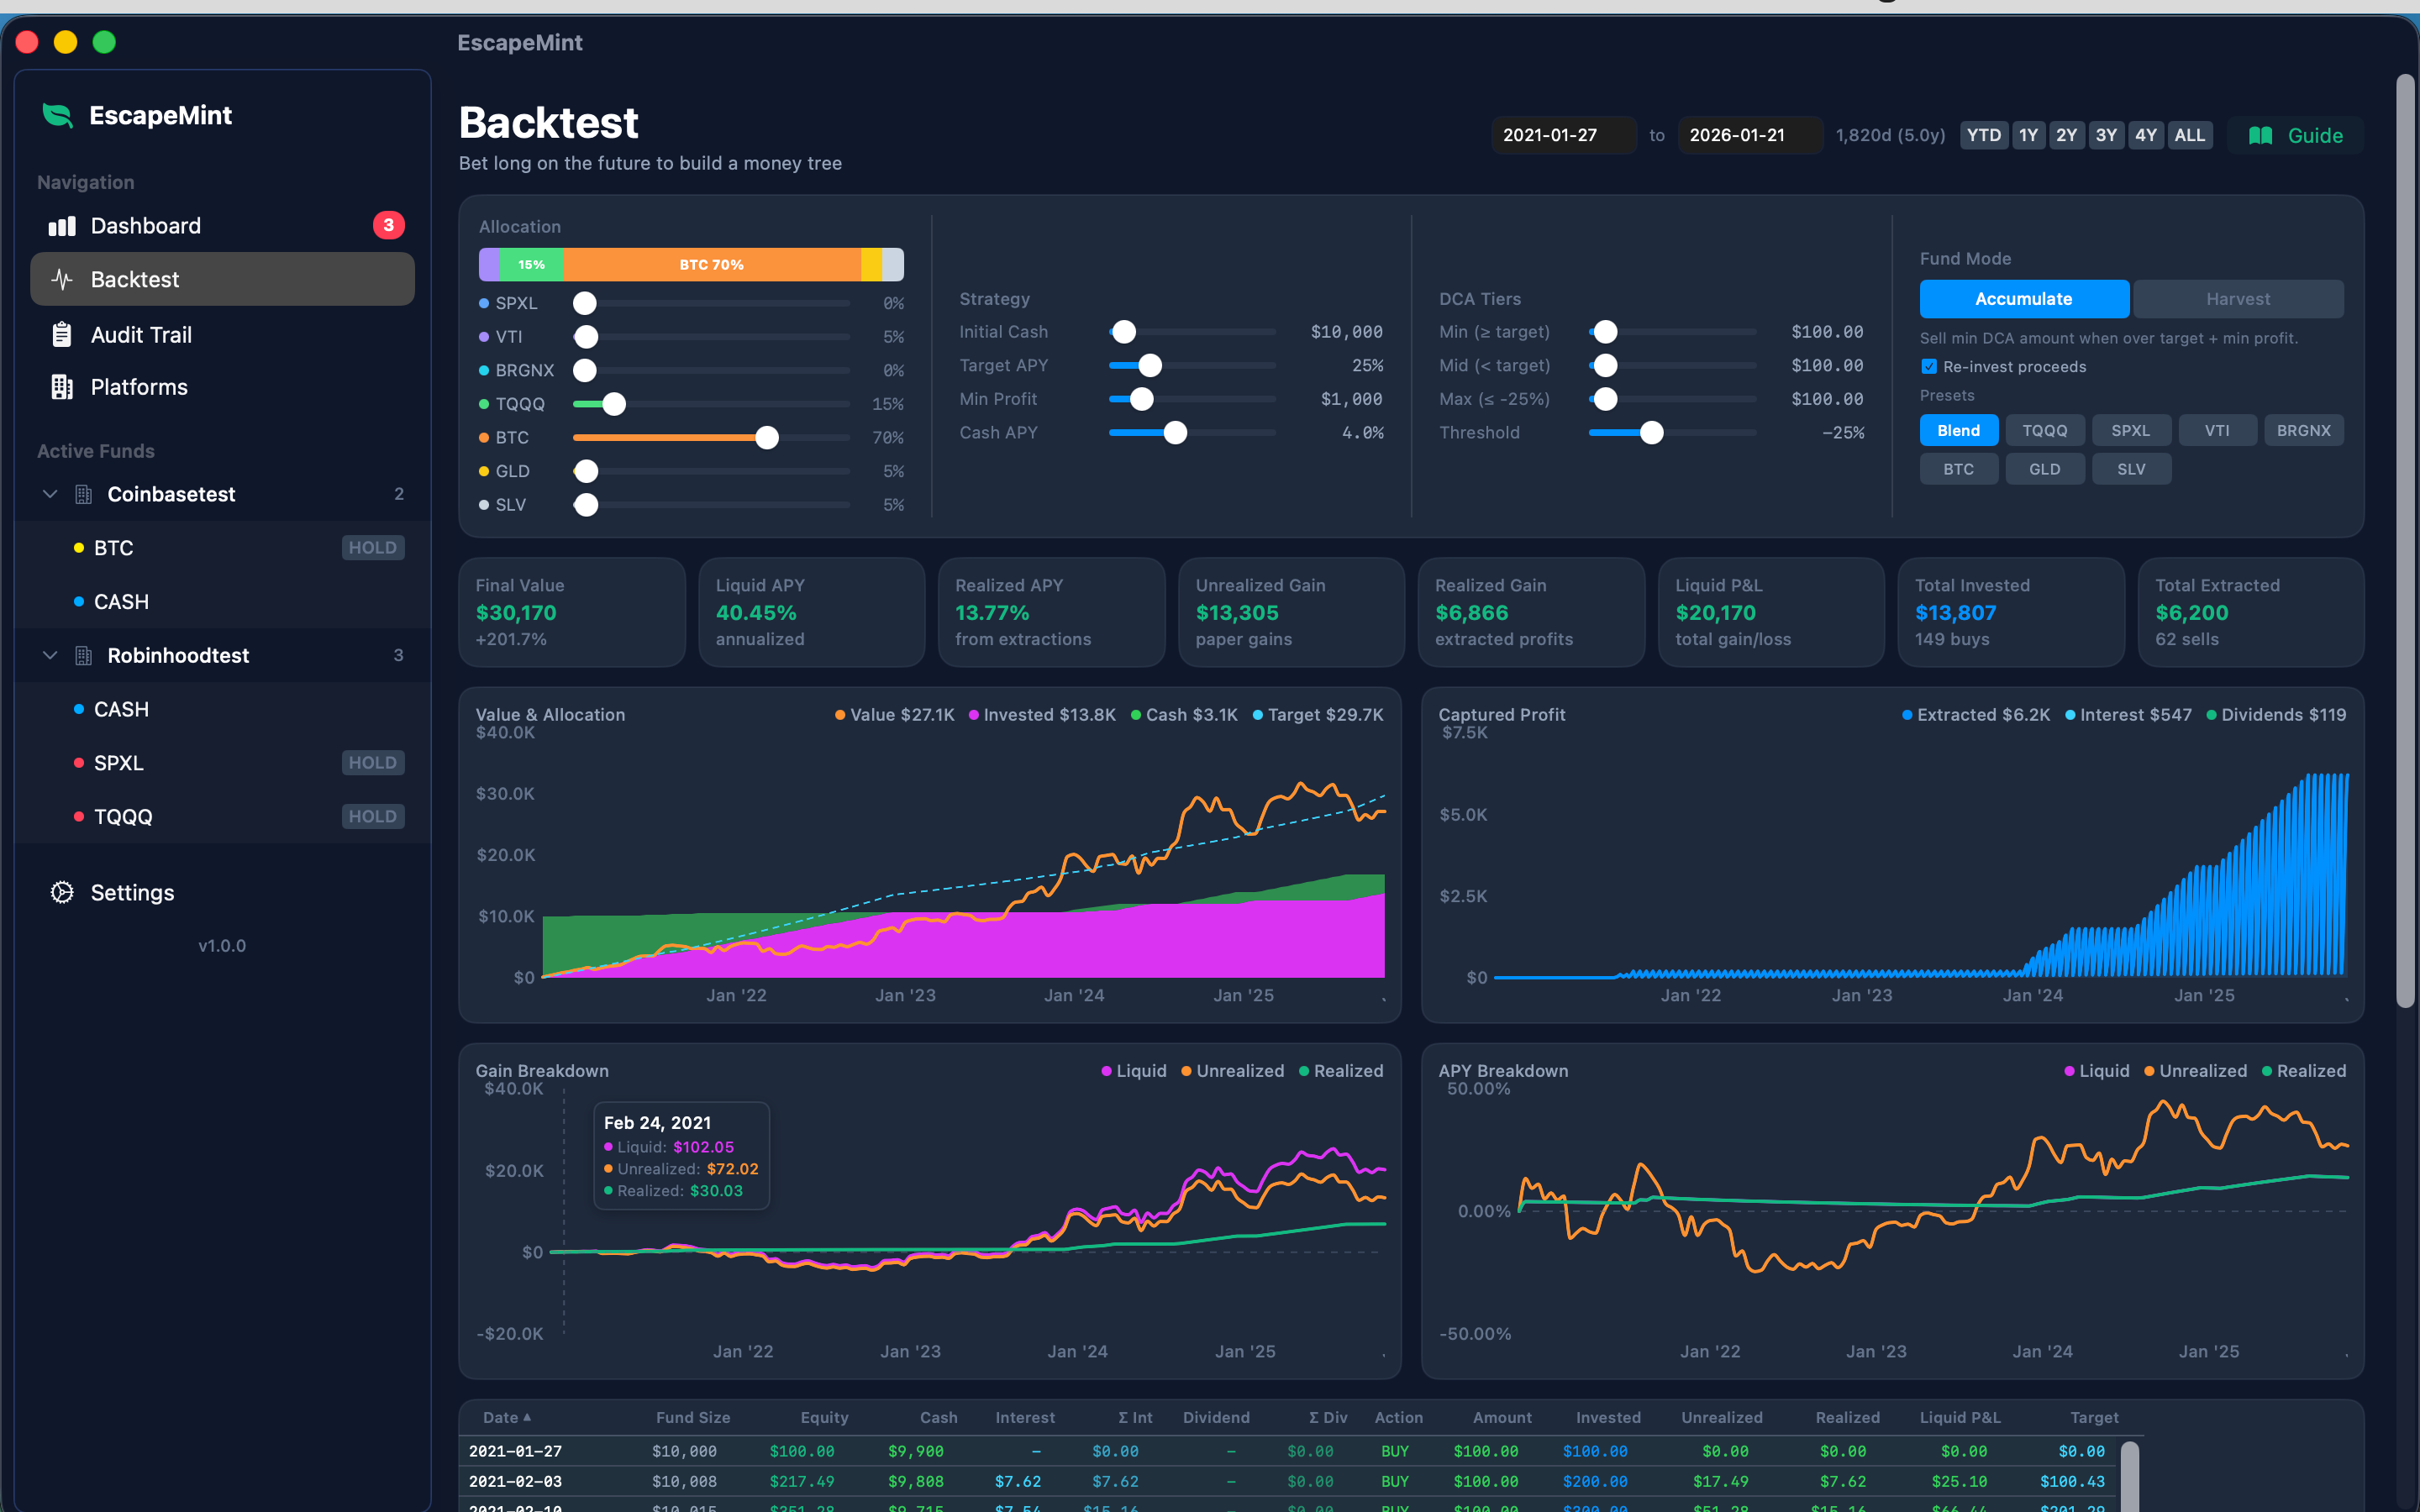Select the VTI preset
The width and height of the screenshot is (2420, 1512).
coord(2217,431)
